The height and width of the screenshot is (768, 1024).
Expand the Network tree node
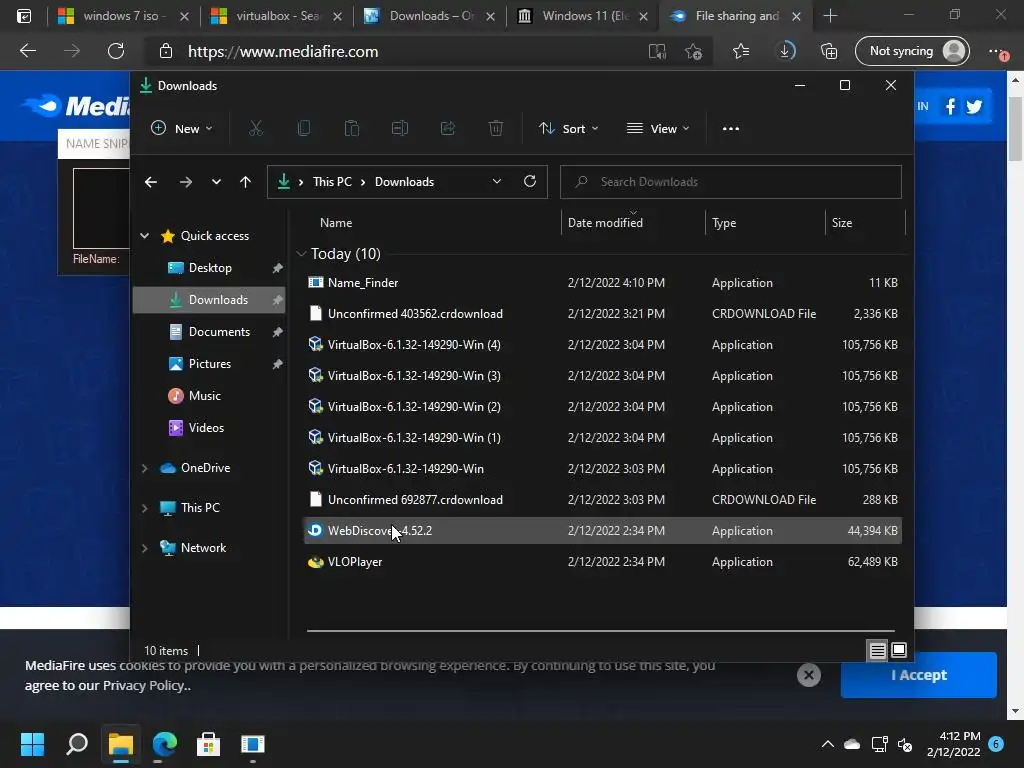click(x=144, y=548)
